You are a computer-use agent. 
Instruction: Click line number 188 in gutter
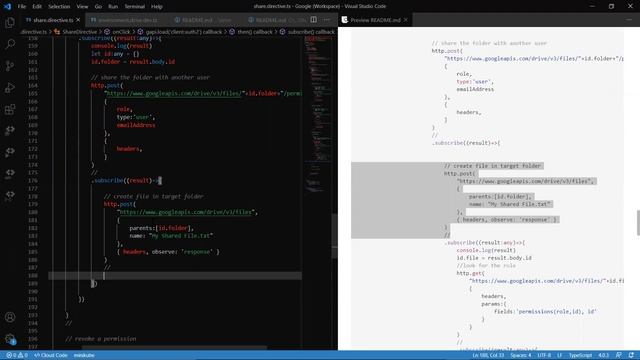tap(33, 276)
